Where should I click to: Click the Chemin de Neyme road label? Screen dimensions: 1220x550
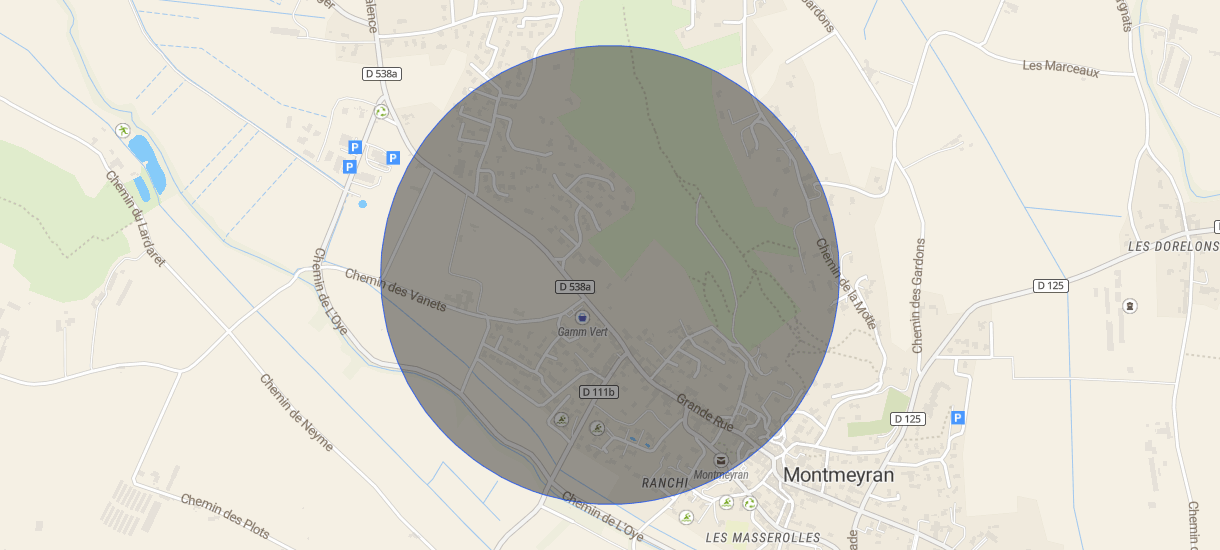click(x=296, y=412)
